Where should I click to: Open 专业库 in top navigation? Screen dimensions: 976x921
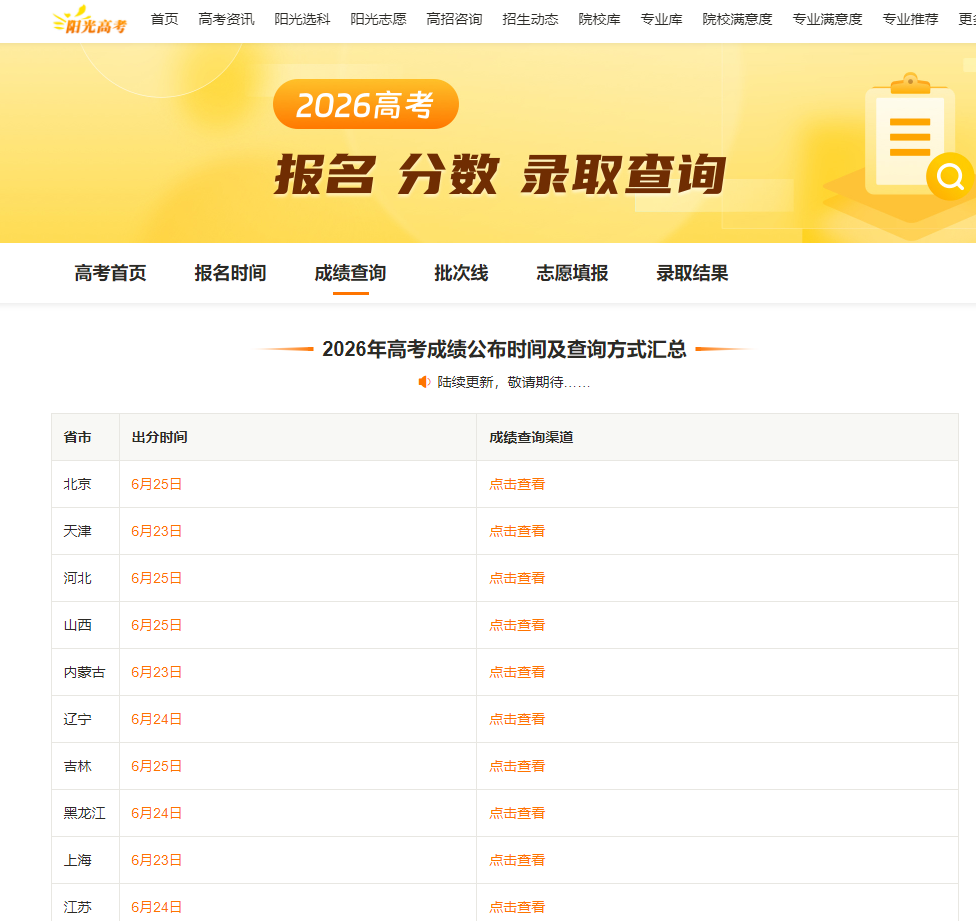(x=661, y=19)
